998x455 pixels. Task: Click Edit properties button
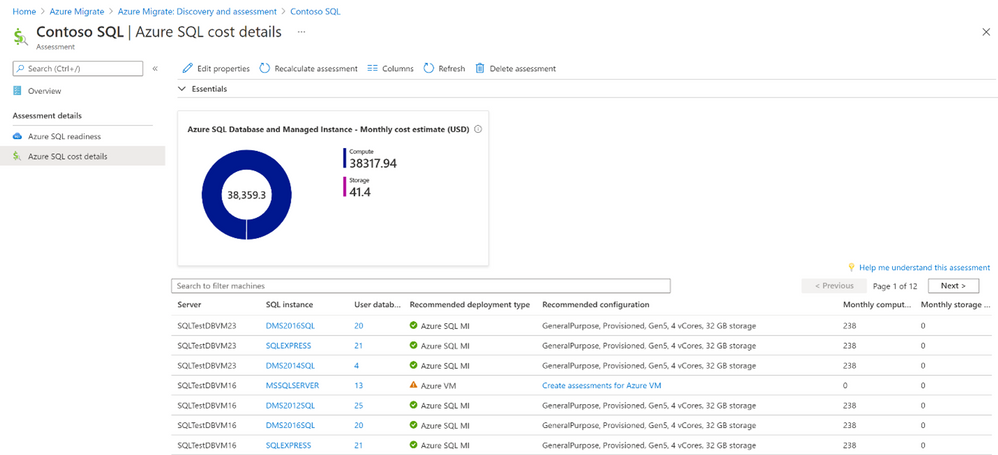pos(216,68)
